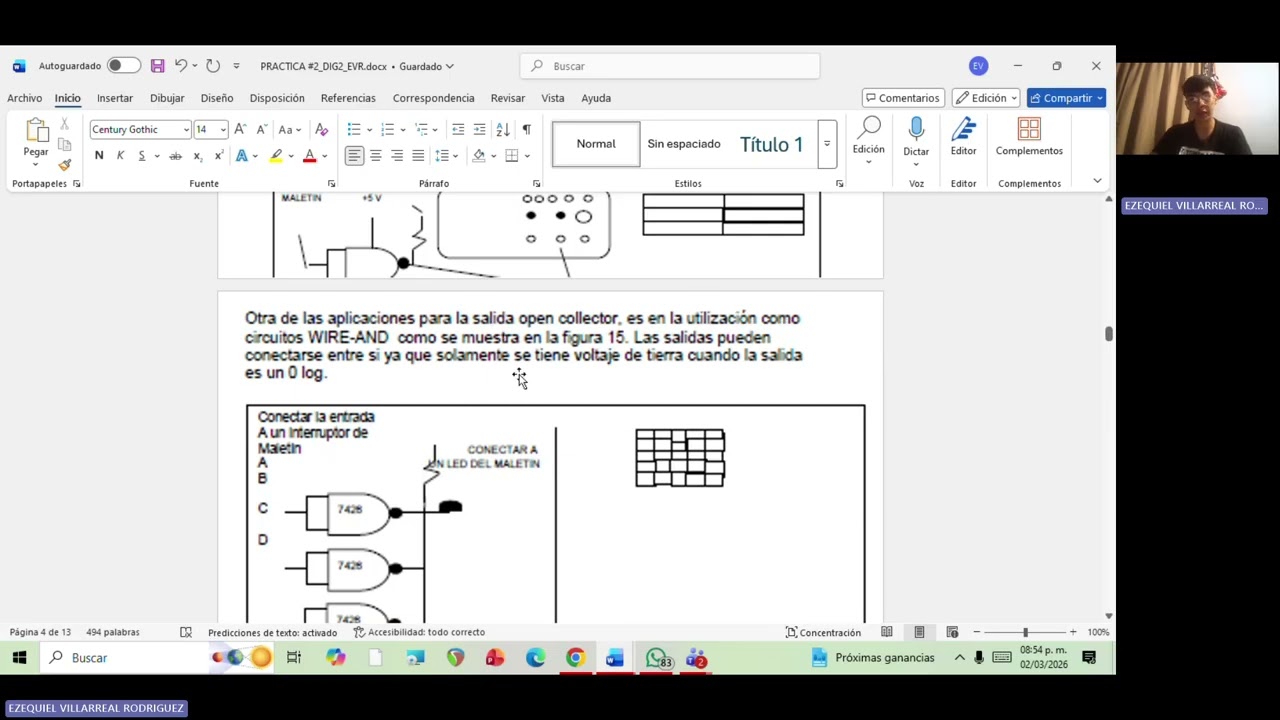Apply red font color

[x=309, y=156]
